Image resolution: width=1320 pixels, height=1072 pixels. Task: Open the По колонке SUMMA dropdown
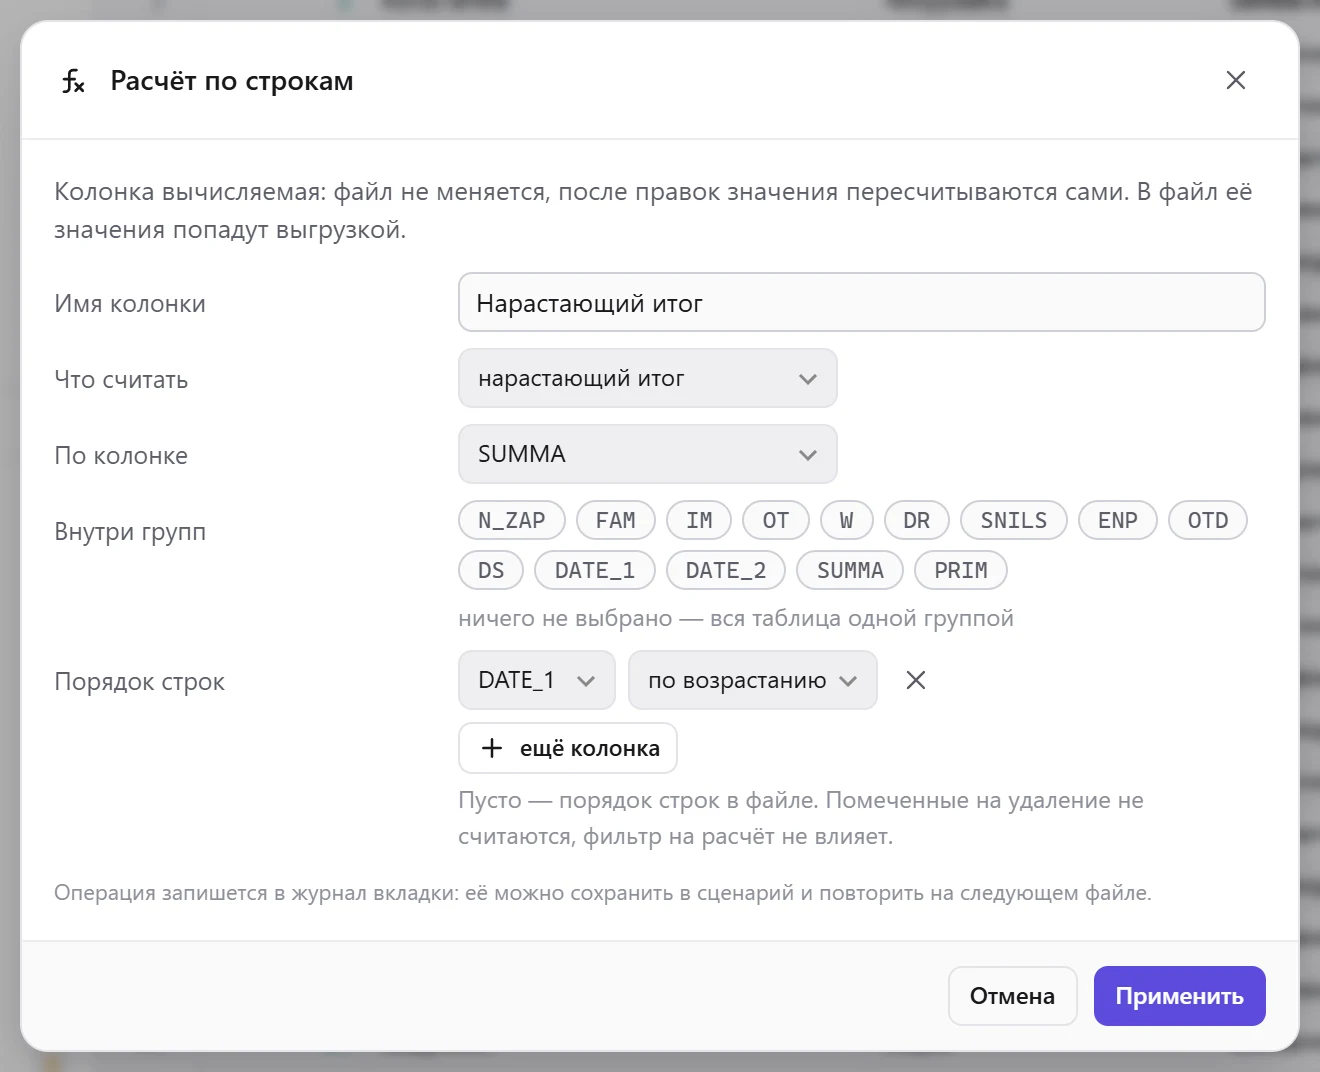(x=647, y=454)
